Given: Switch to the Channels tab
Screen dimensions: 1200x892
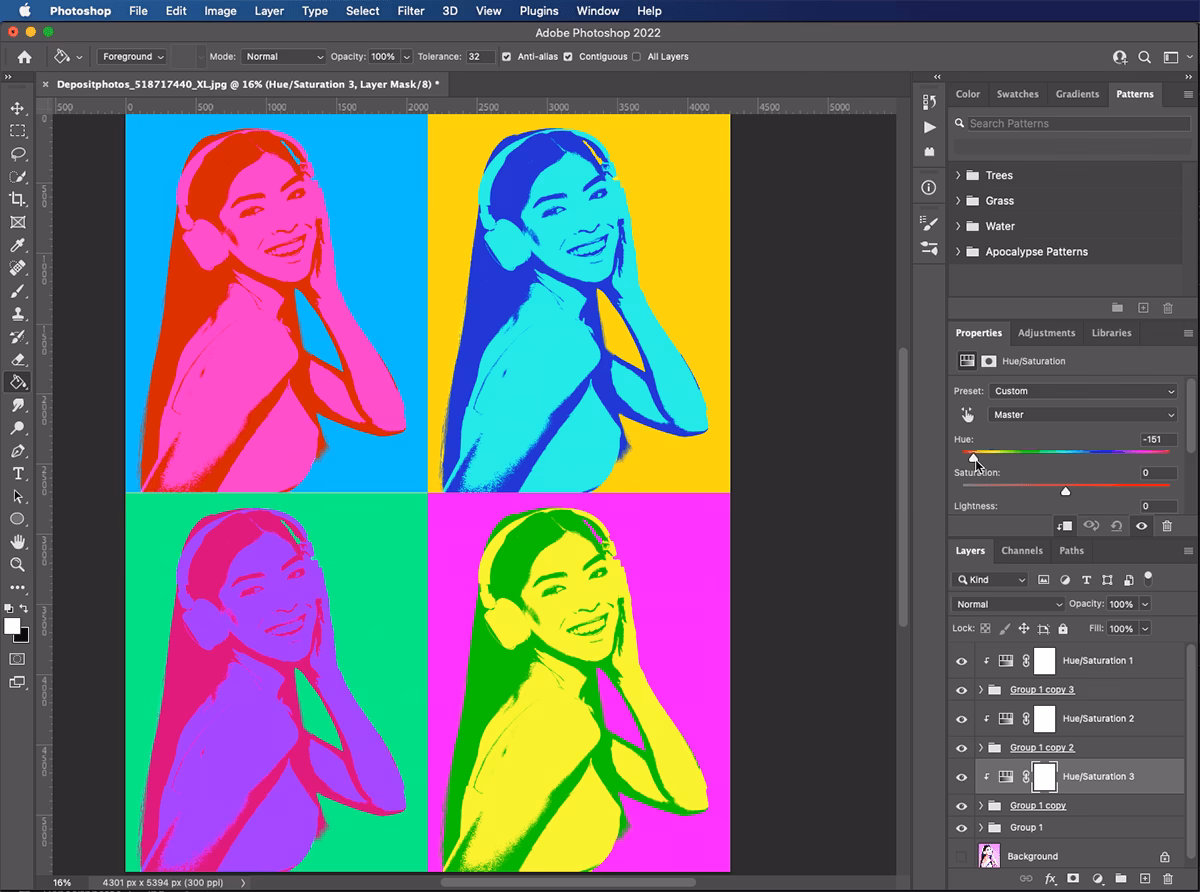Looking at the screenshot, I should [1022, 551].
